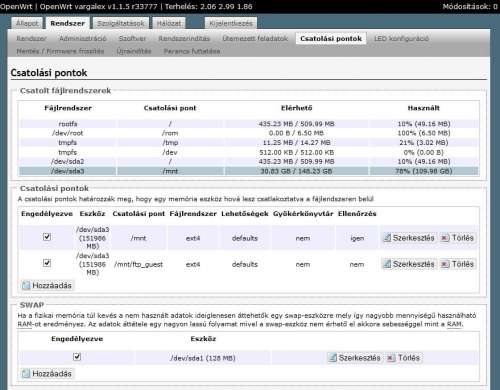Screen dimensions: 500x390
Task: Click the 78% (109.98 GB) usage cell
Action: (x=424, y=171)
